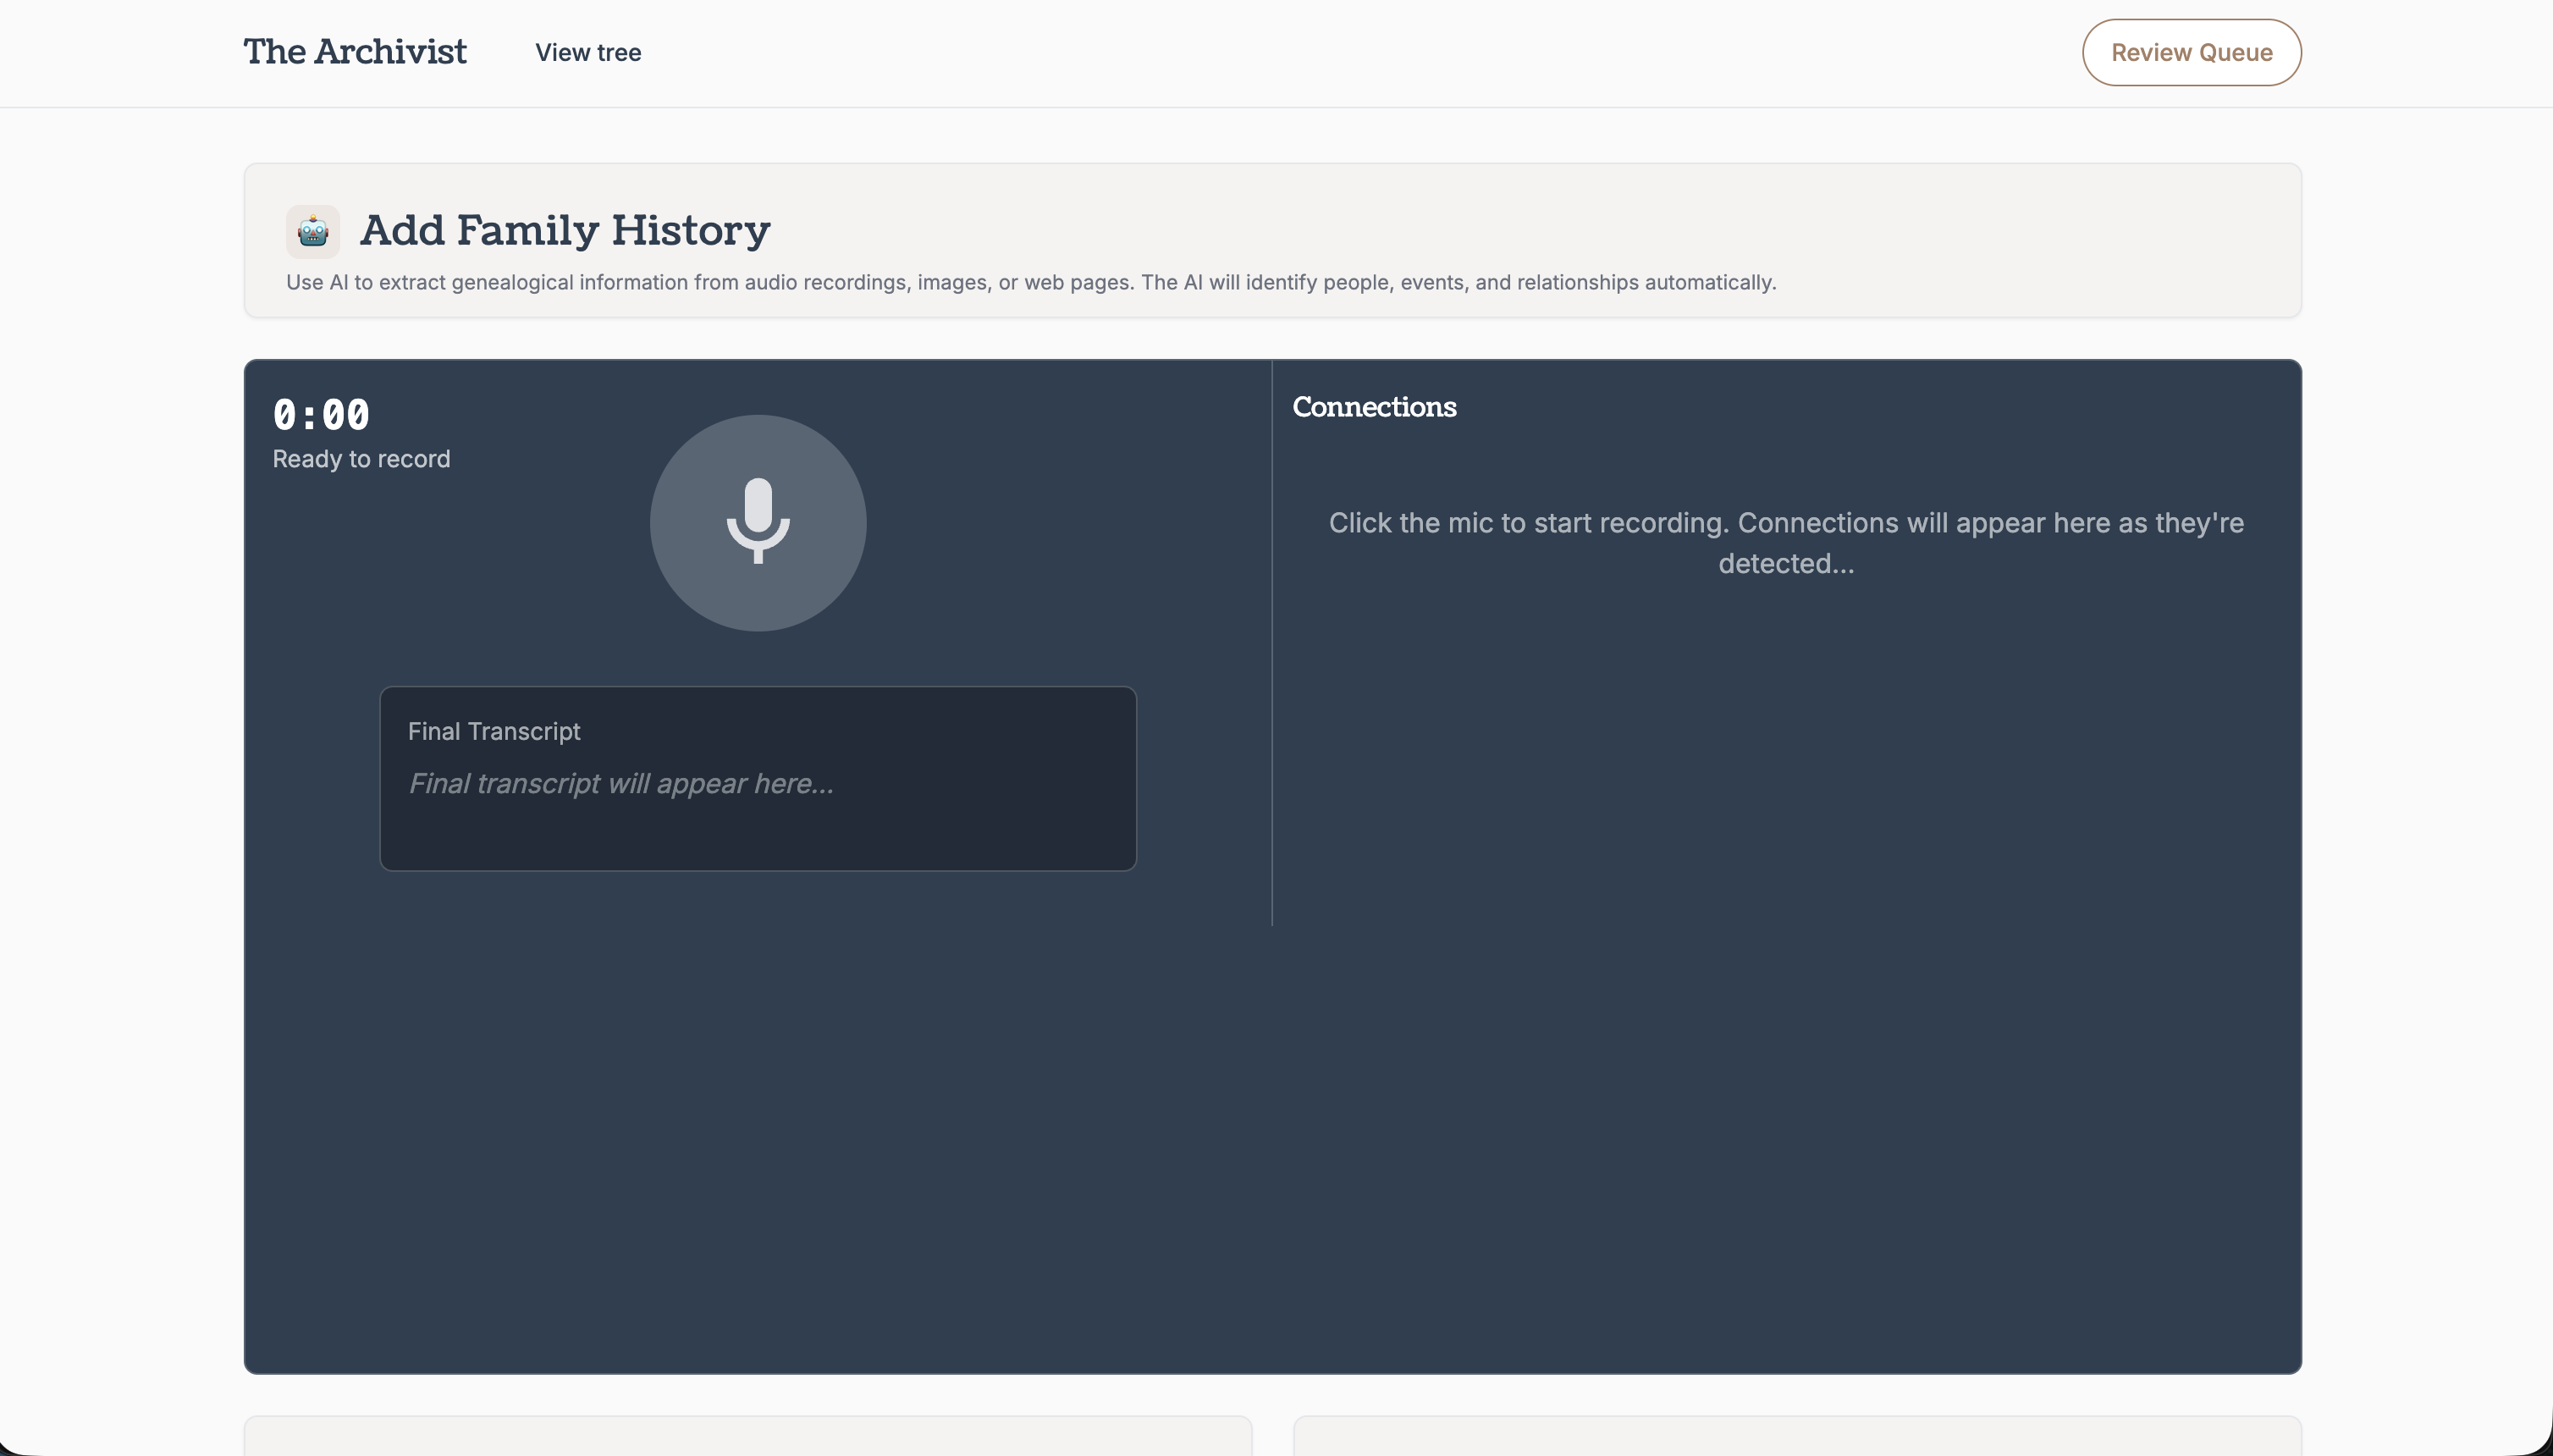Click the bottom-left card below the recorder
Image resolution: width=2553 pixels, height=1456 pixels.
click(748, 1440)
